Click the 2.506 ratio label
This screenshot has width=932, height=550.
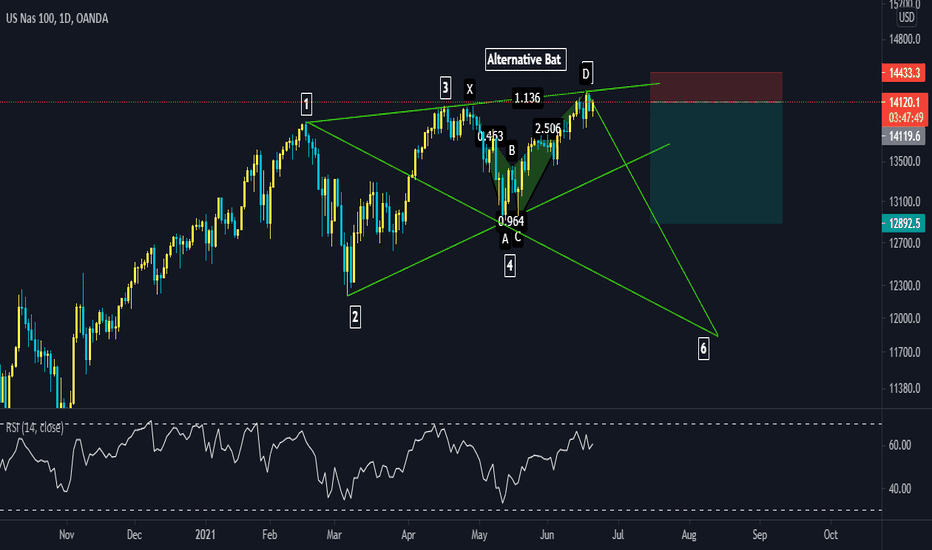coord(547,128)
